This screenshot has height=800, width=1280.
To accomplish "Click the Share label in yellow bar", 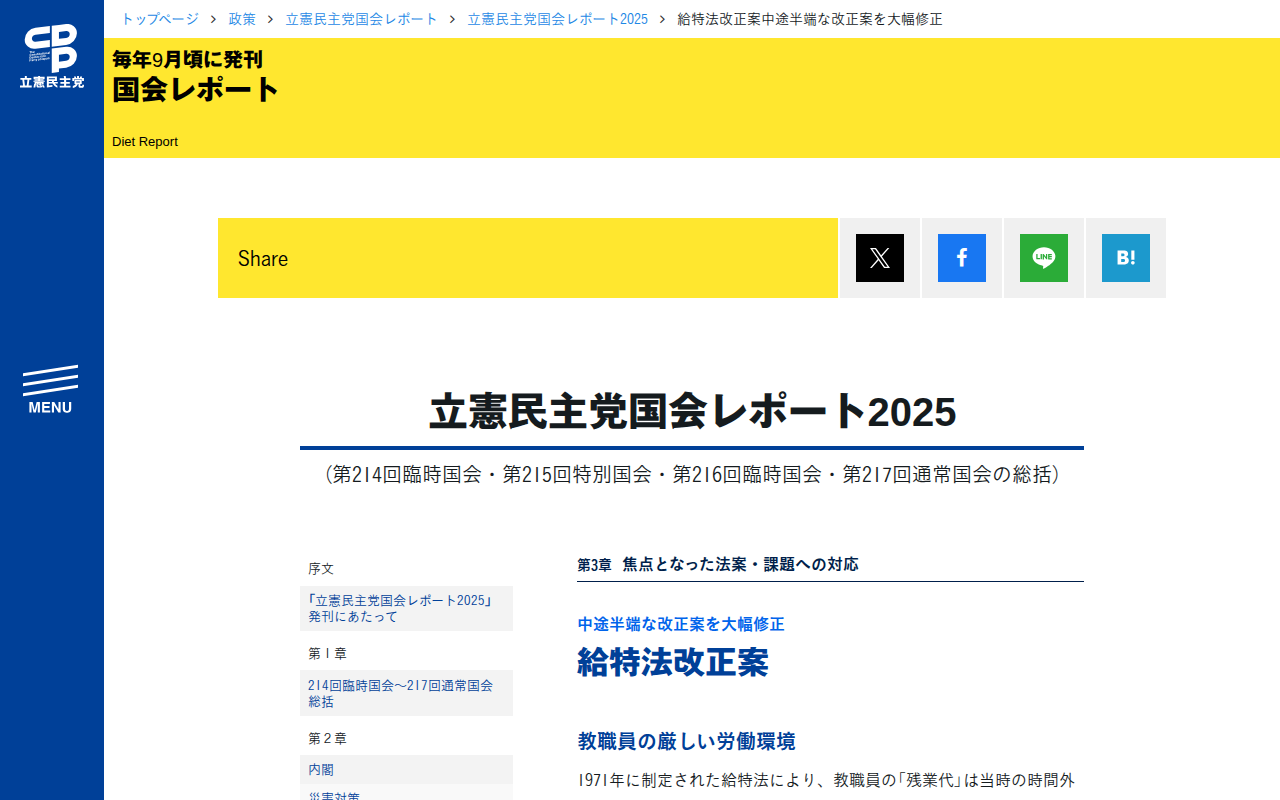I will pos(263,258).
